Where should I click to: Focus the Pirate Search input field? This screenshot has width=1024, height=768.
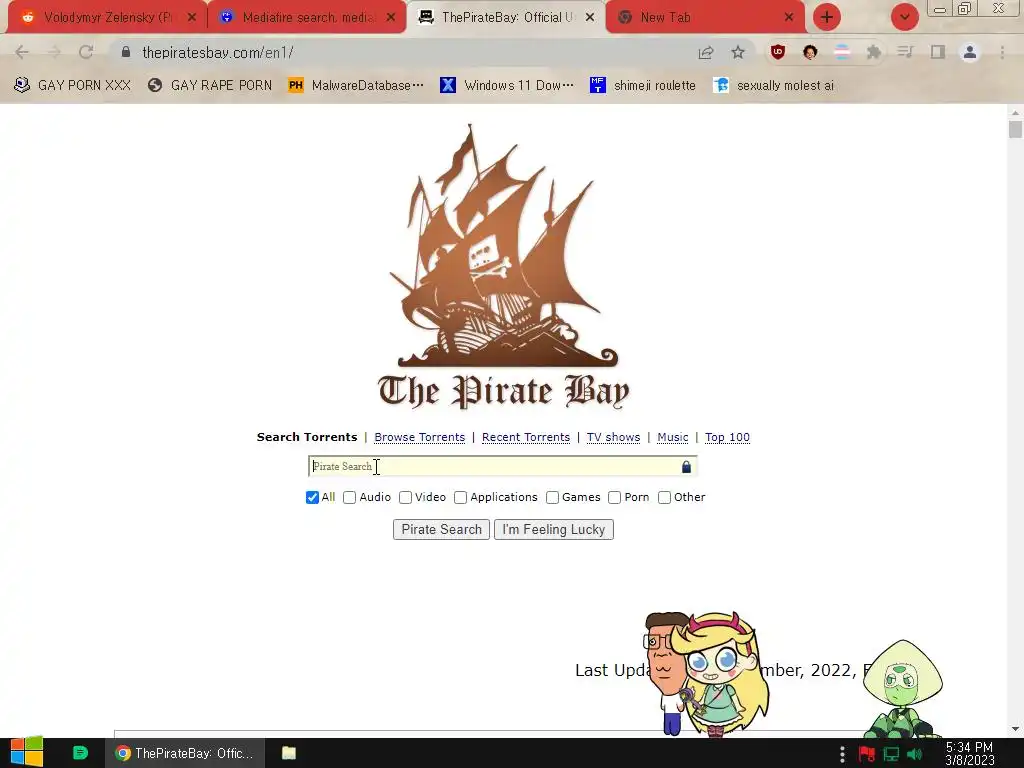click(x=502, y=466)
